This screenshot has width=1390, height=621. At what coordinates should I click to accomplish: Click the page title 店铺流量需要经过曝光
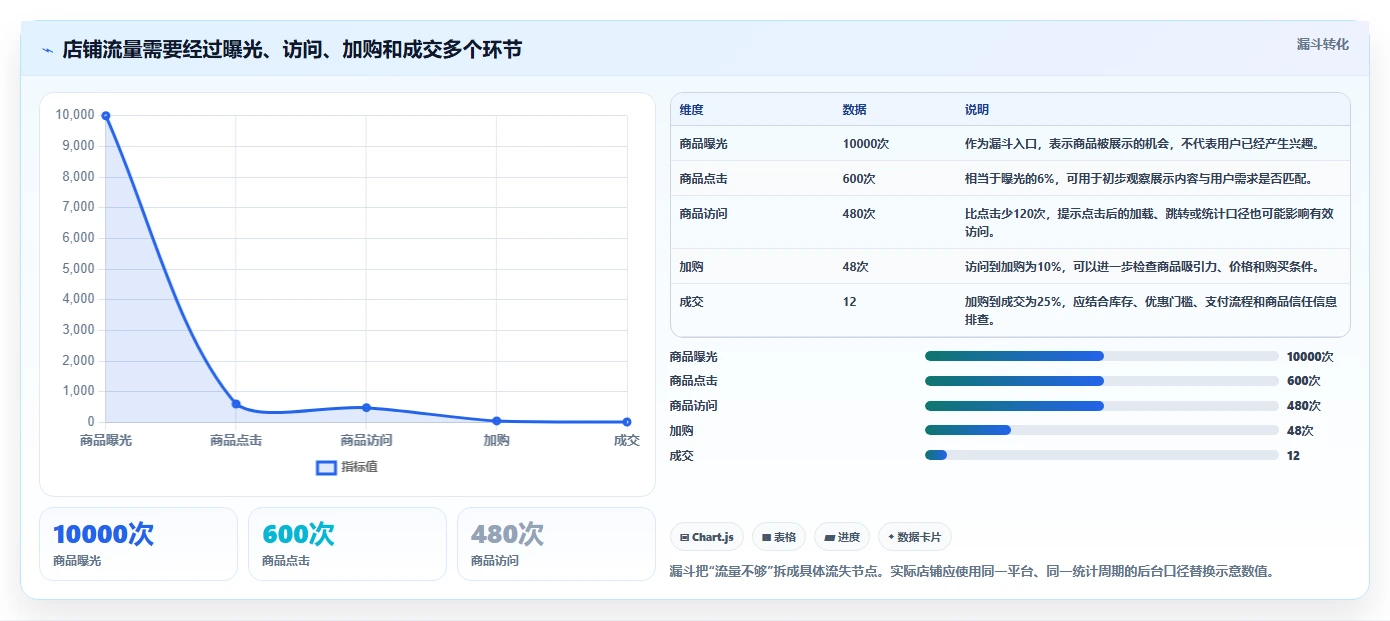point(292,50)
